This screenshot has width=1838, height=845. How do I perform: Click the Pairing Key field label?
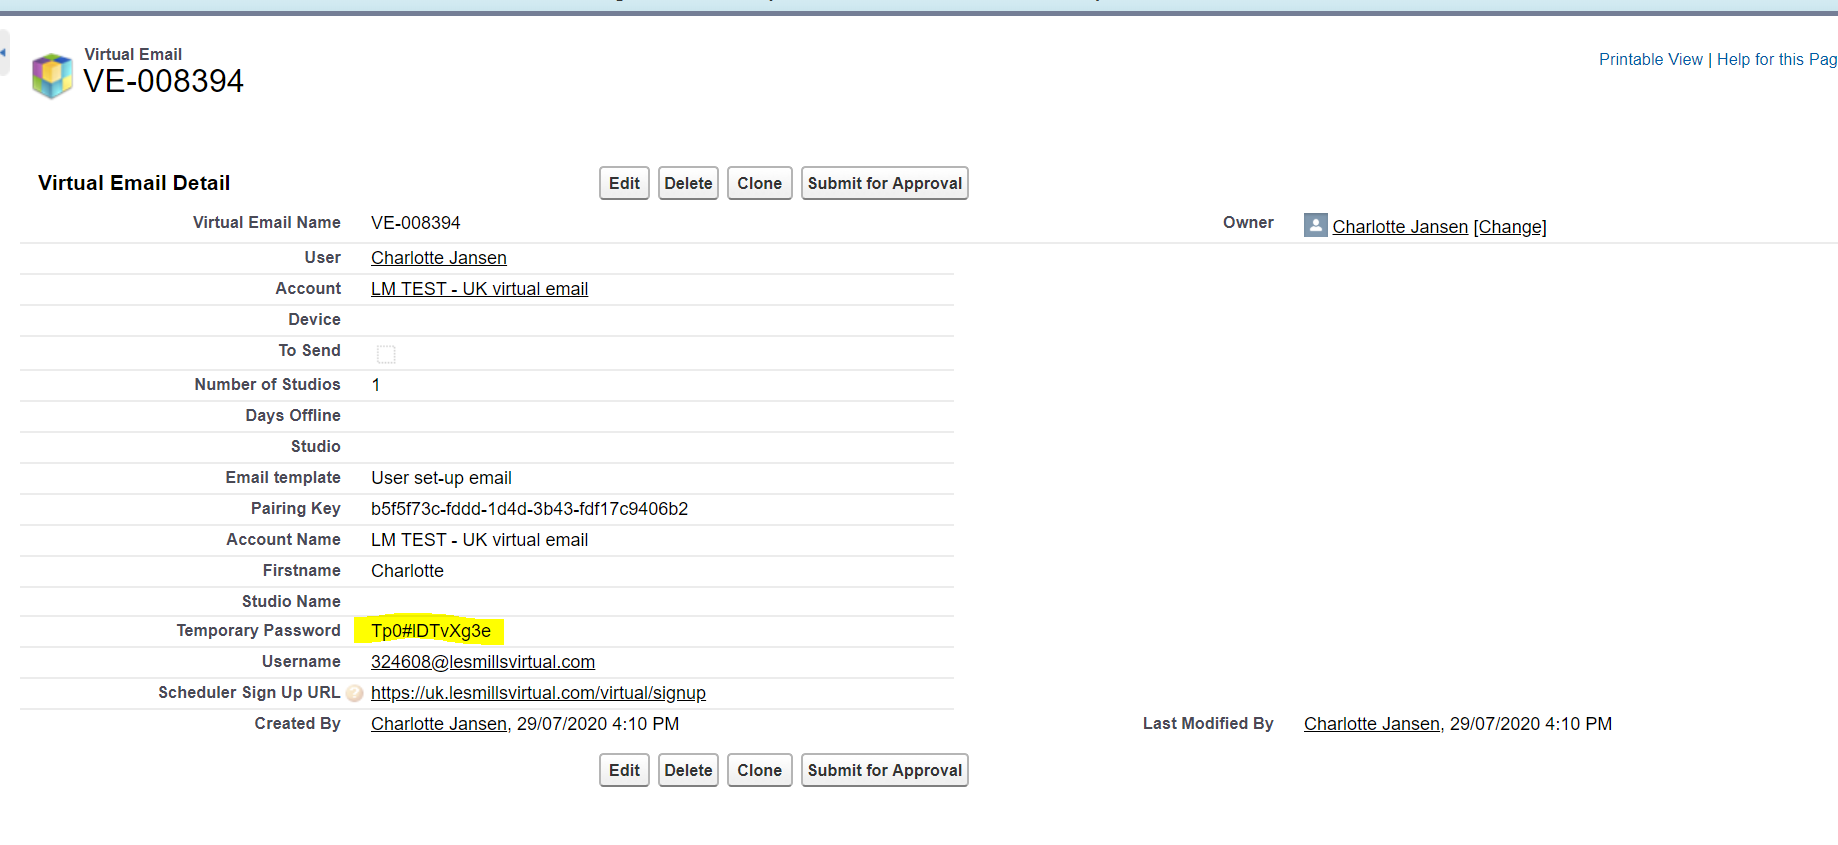coord(295,508)
